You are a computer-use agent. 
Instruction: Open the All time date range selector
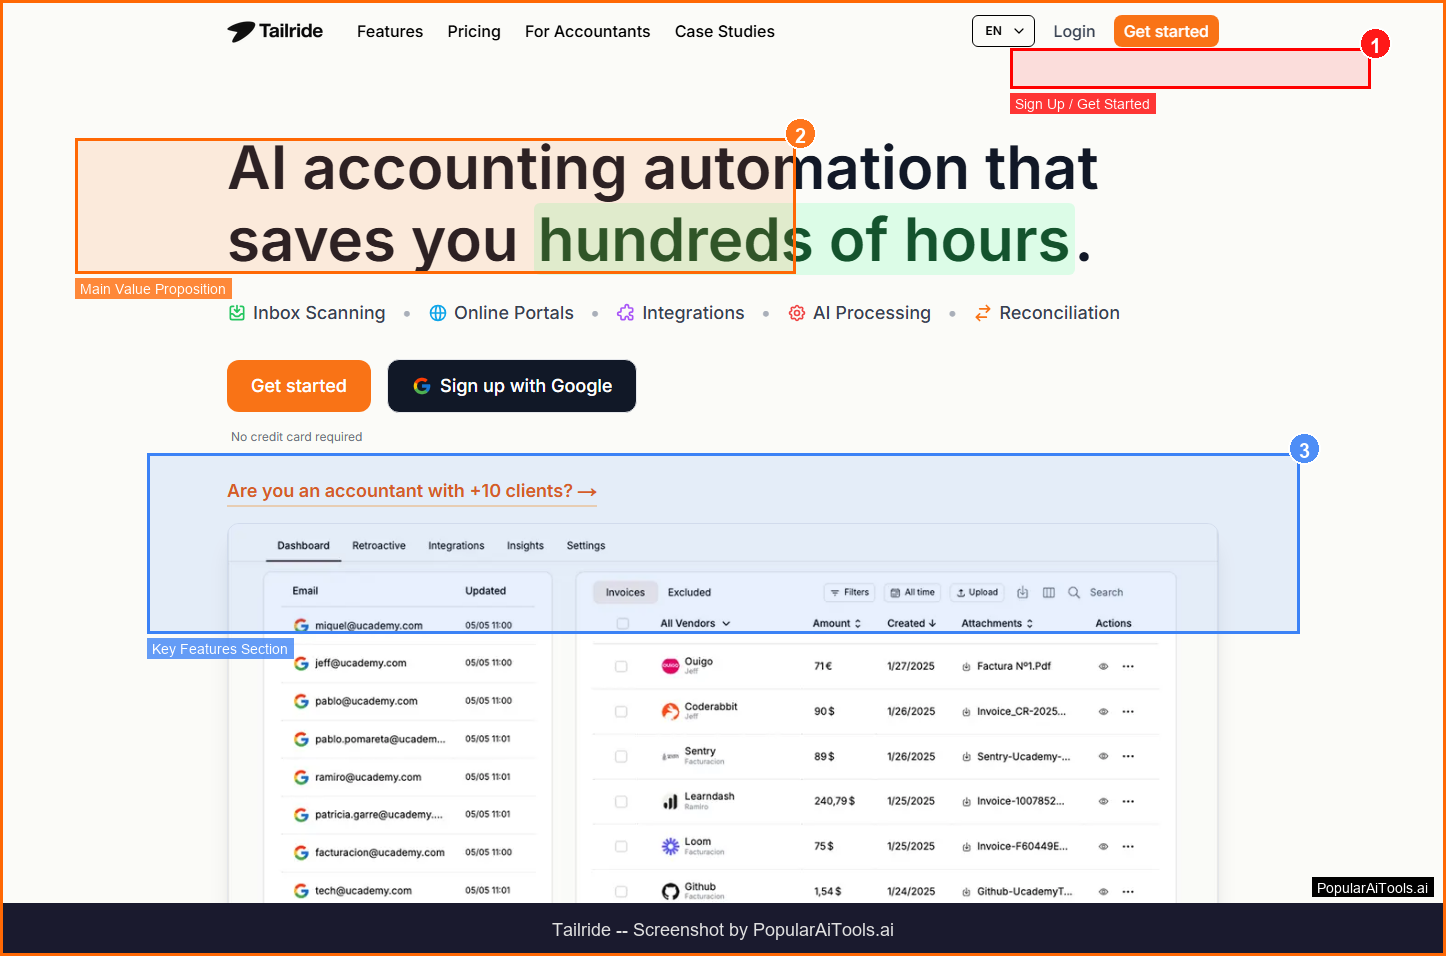point(912,593)
